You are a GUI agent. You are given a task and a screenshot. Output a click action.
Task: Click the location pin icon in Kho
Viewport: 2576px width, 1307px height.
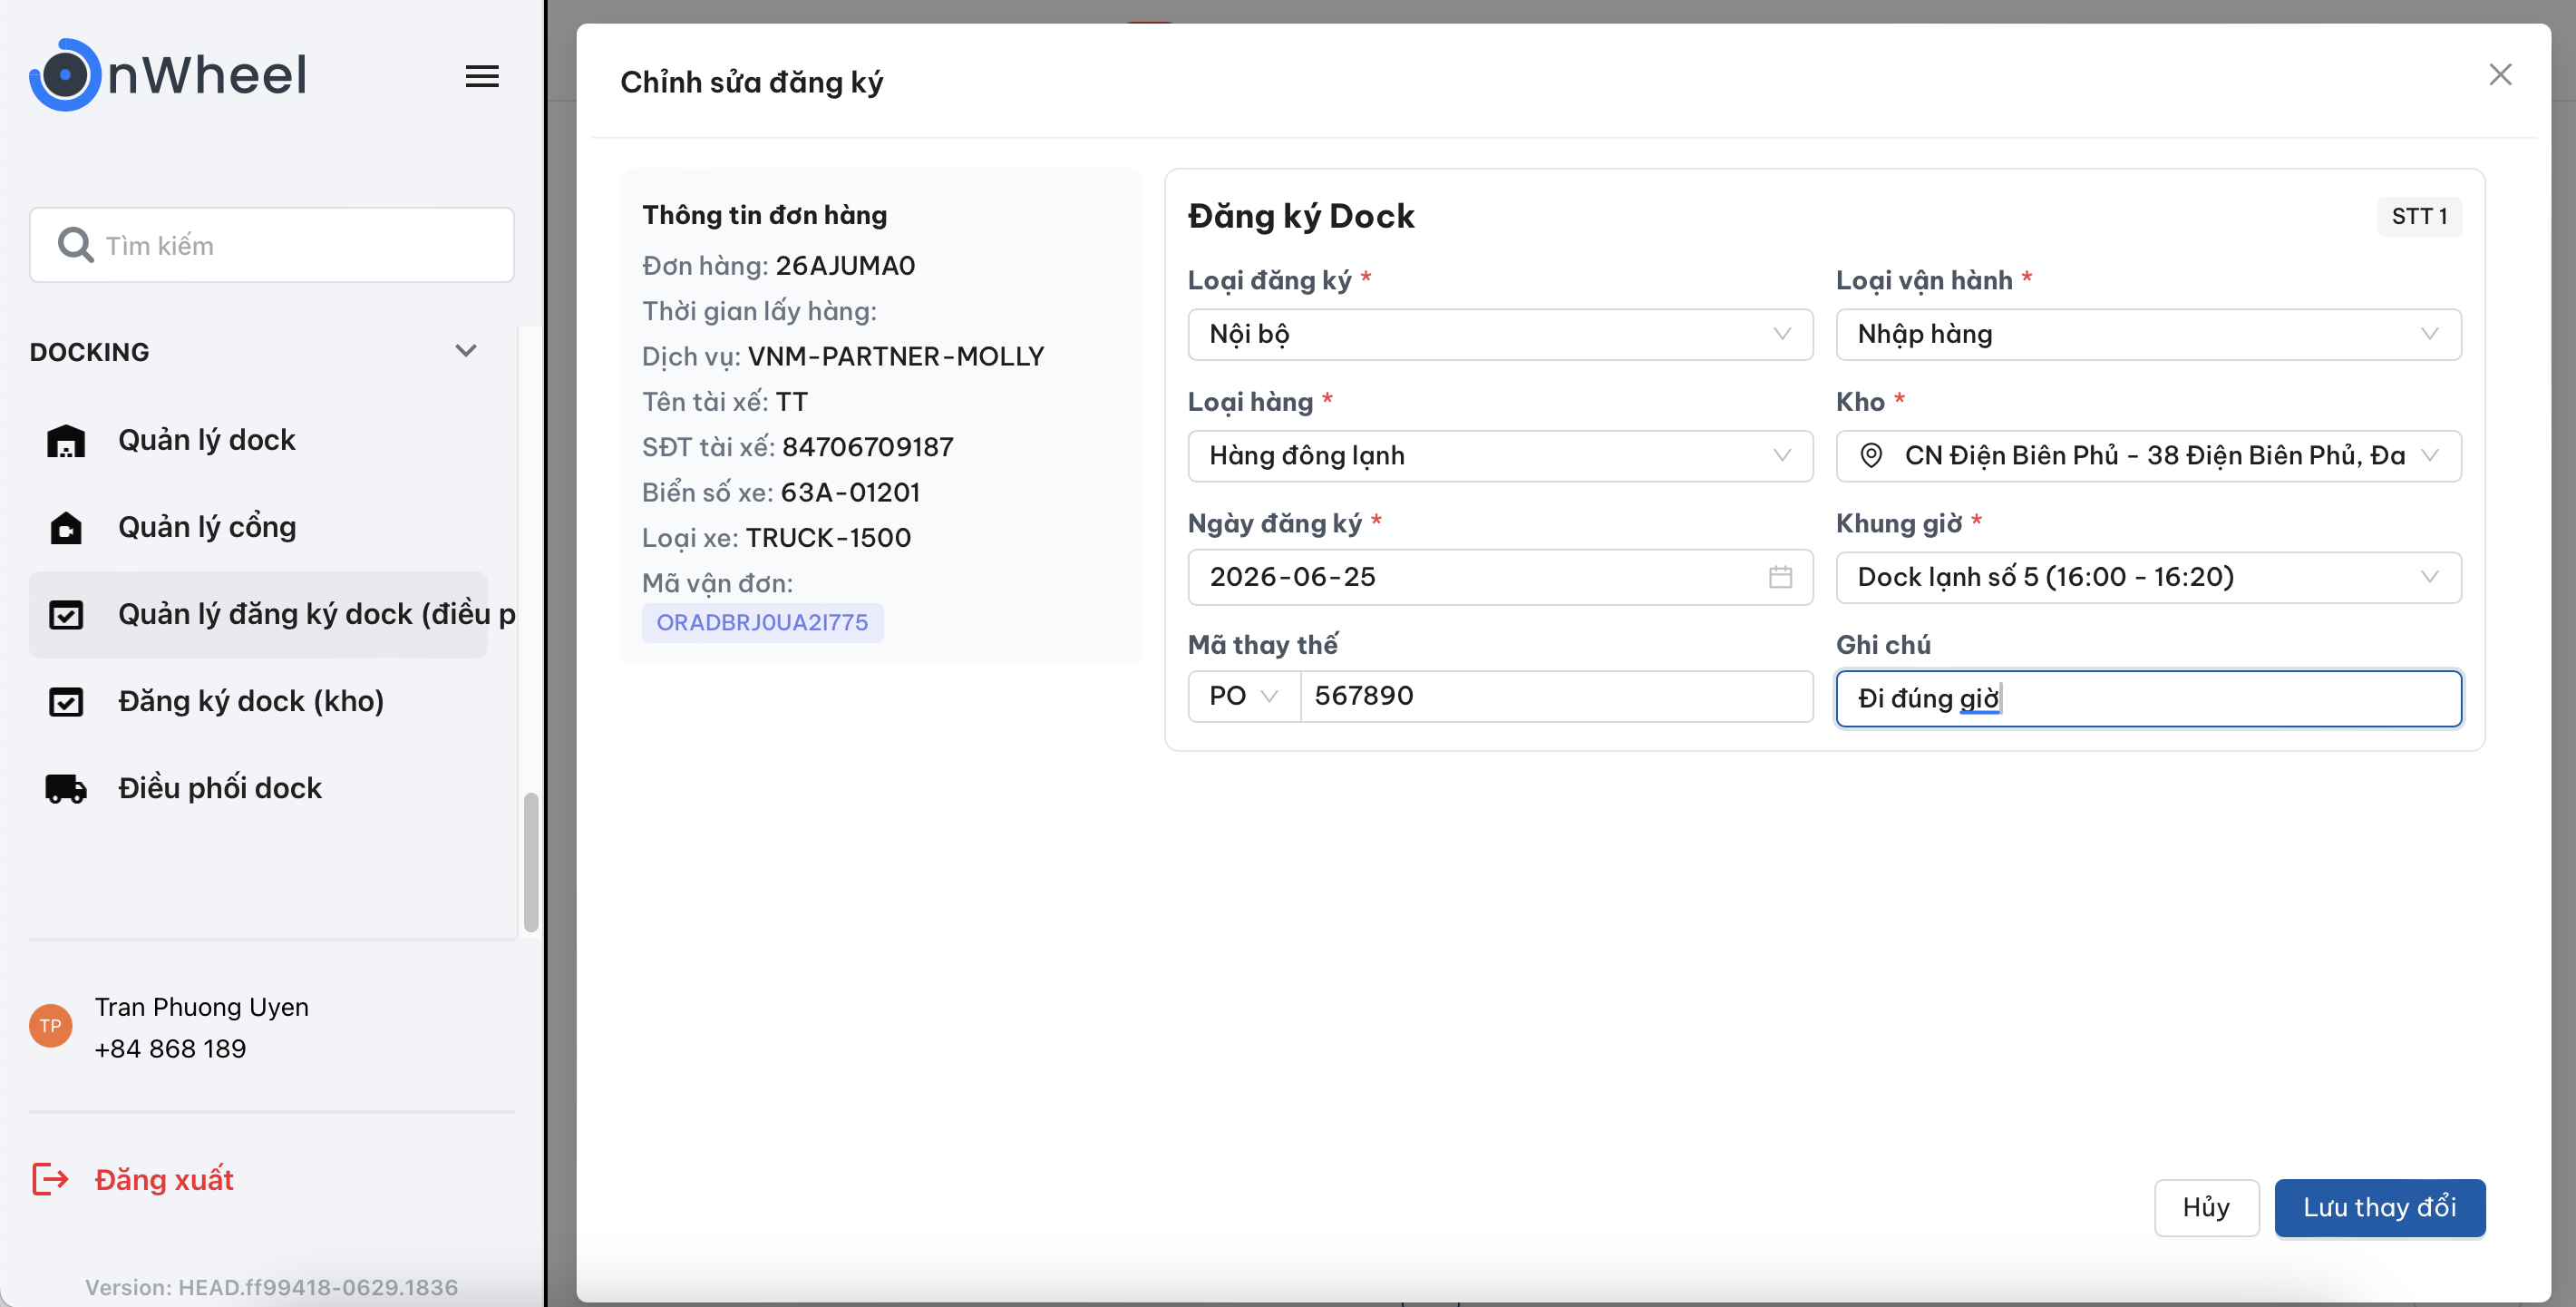(x=1871, y=456)
